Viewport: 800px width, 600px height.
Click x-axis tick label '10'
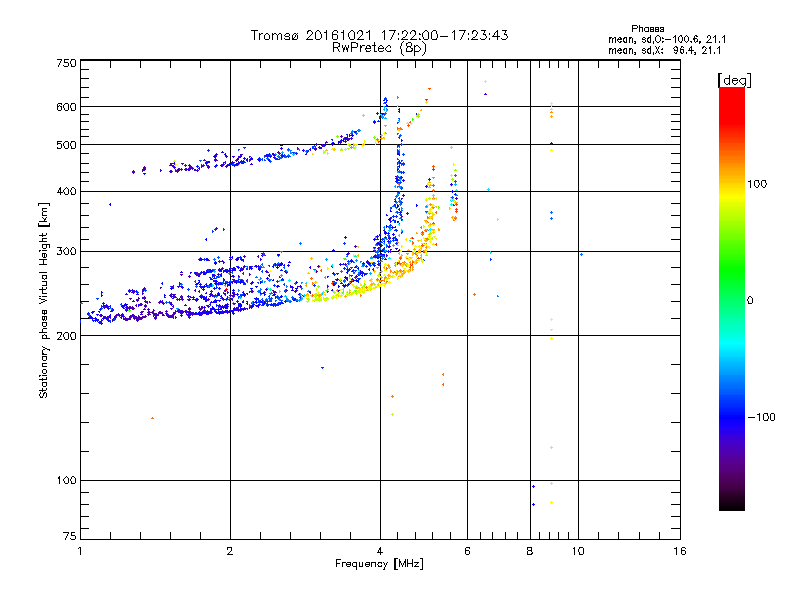click(x=578, y=551)
